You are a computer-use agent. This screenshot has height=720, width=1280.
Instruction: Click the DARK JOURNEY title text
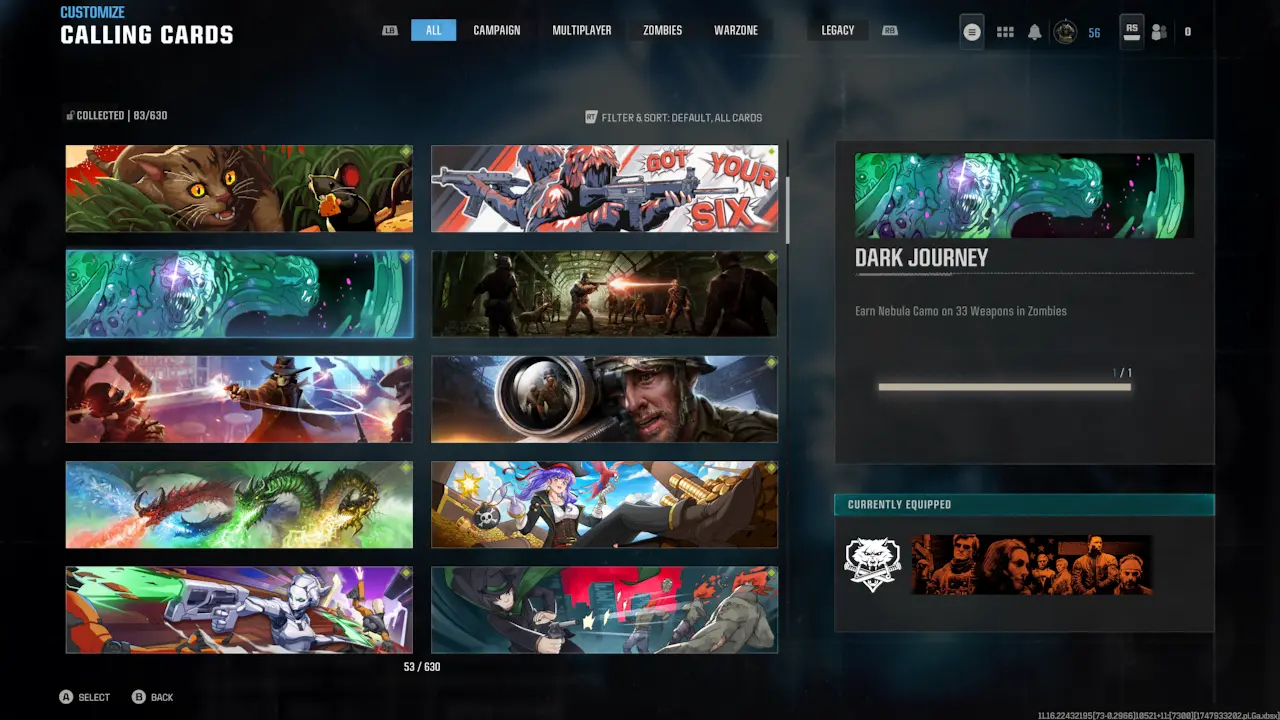(921, 258)
